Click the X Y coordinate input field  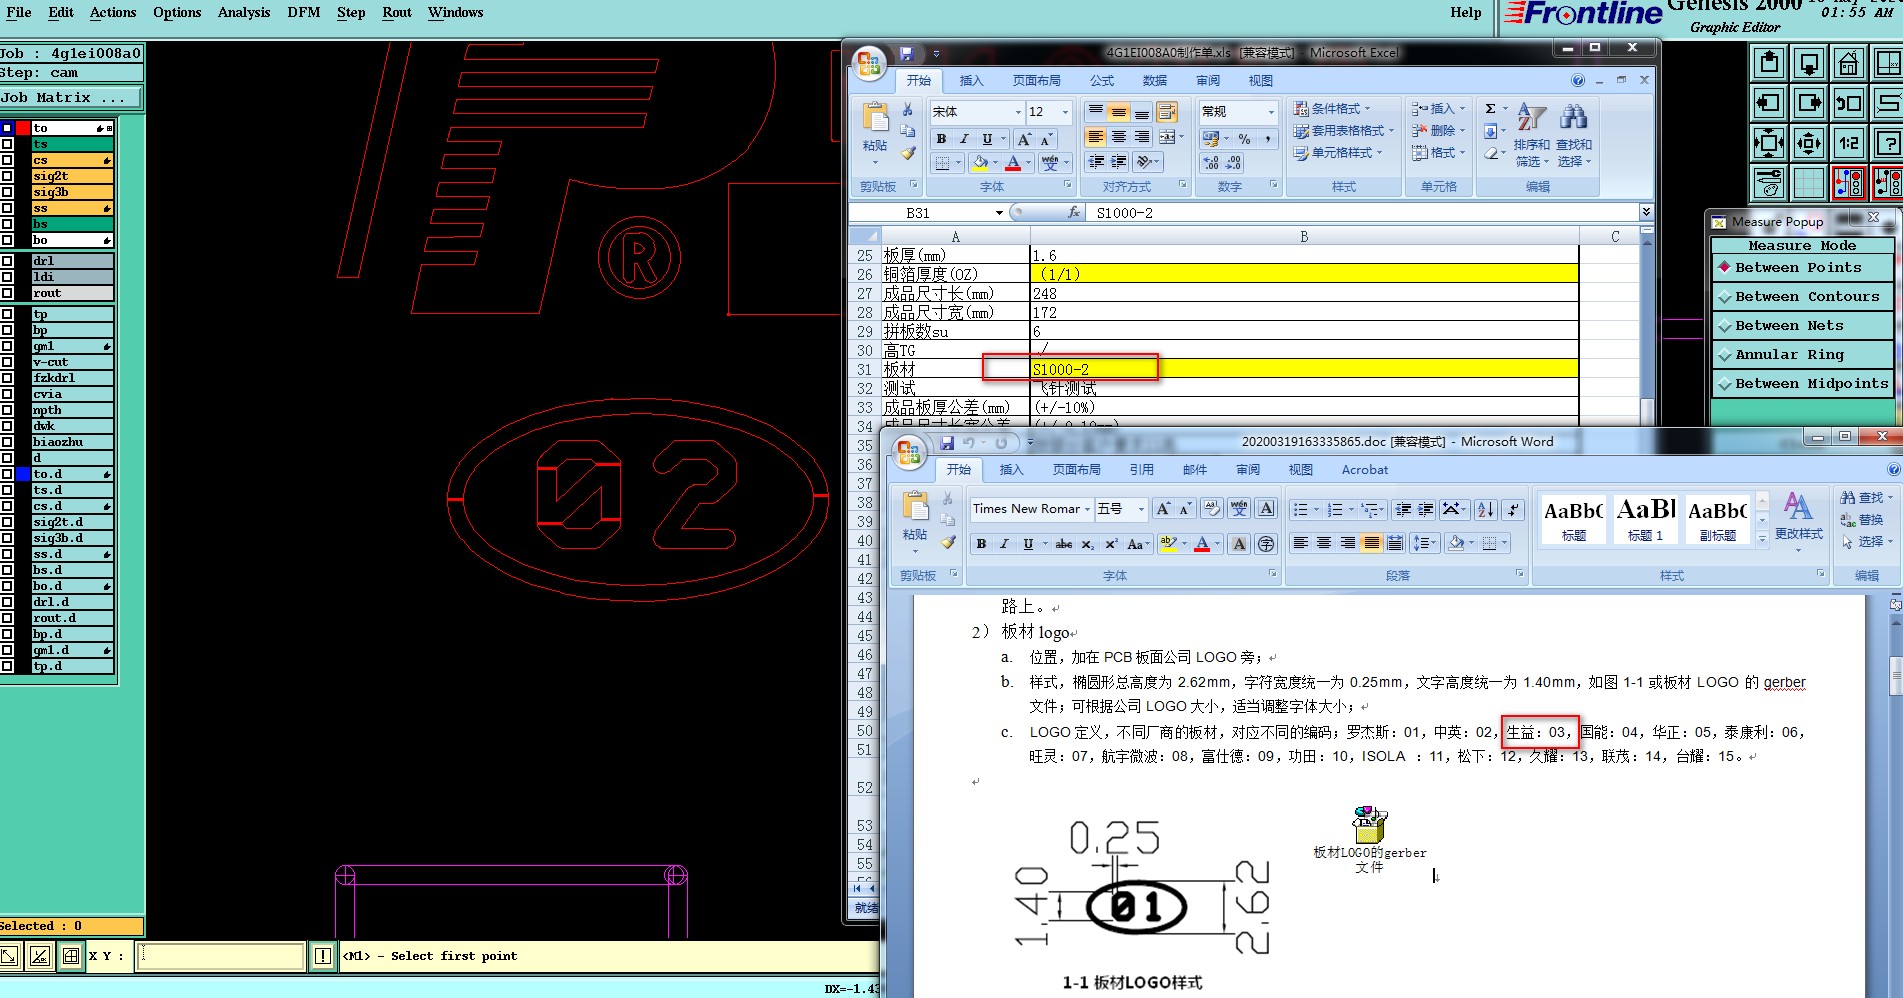[220, 956]
